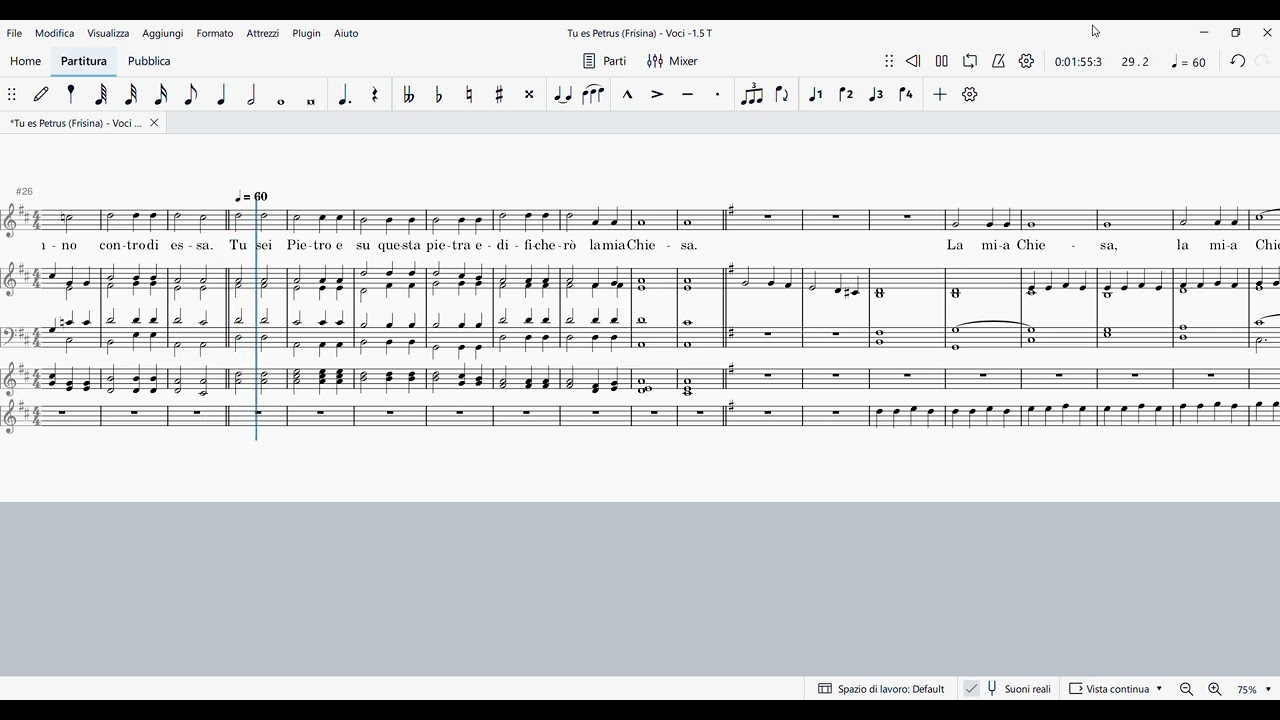Apply sharp accidental

pos(499,94)
